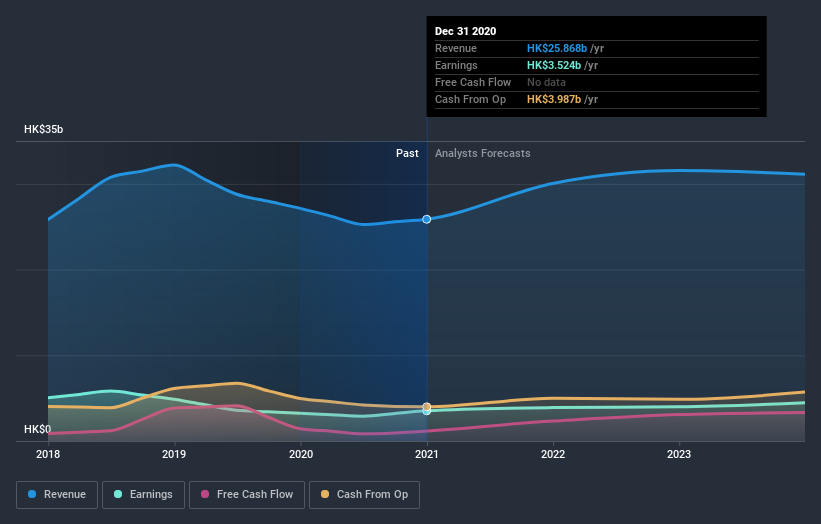This screenshot has height=524, width=821.
Task: Click the HK$3.987b cash from op value
Action: (554, 99)
